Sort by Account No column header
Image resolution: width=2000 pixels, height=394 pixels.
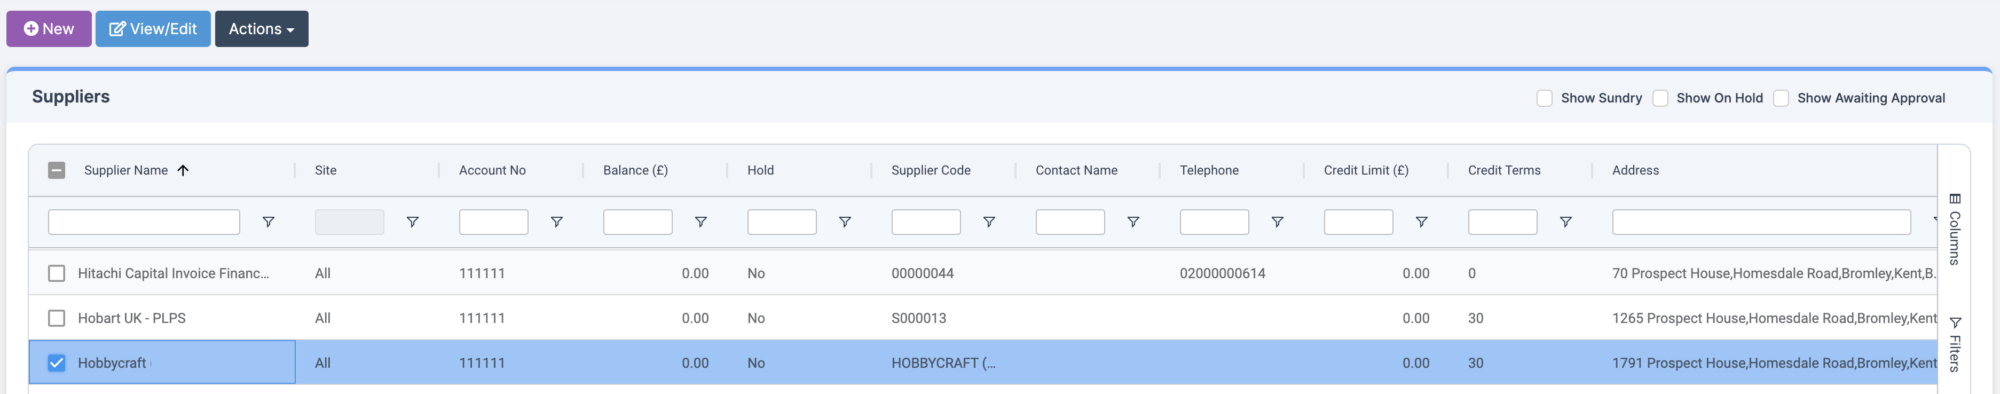pos(492,170)
